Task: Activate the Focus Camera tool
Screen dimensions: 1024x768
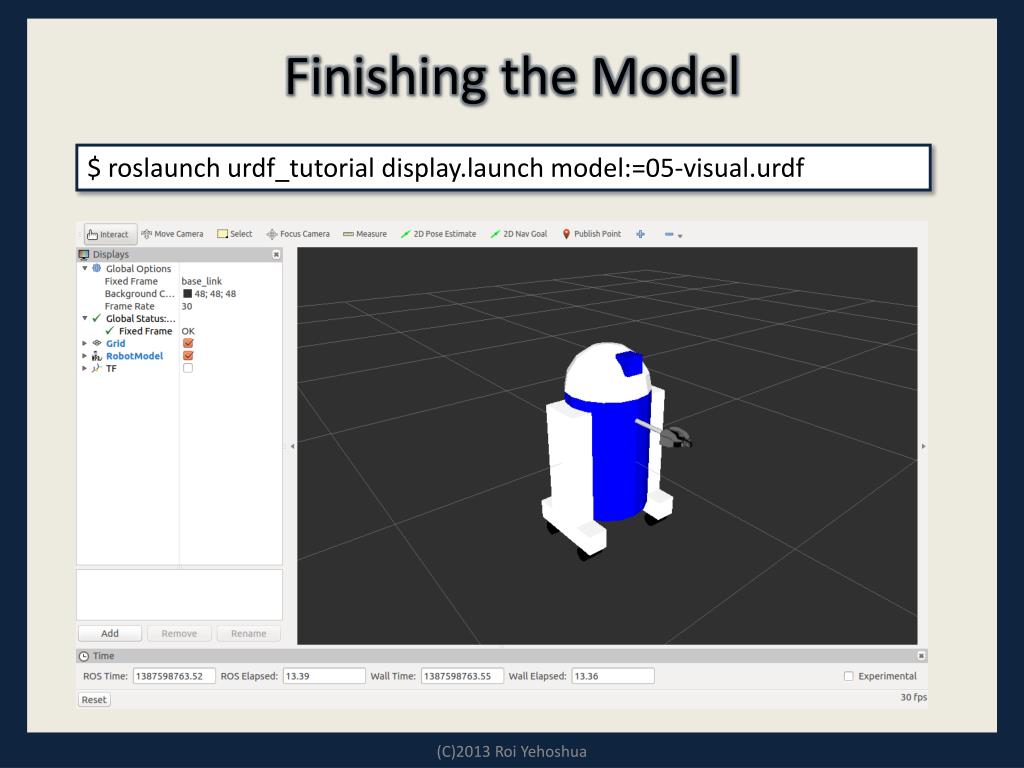Action: [x=298, y=234]
